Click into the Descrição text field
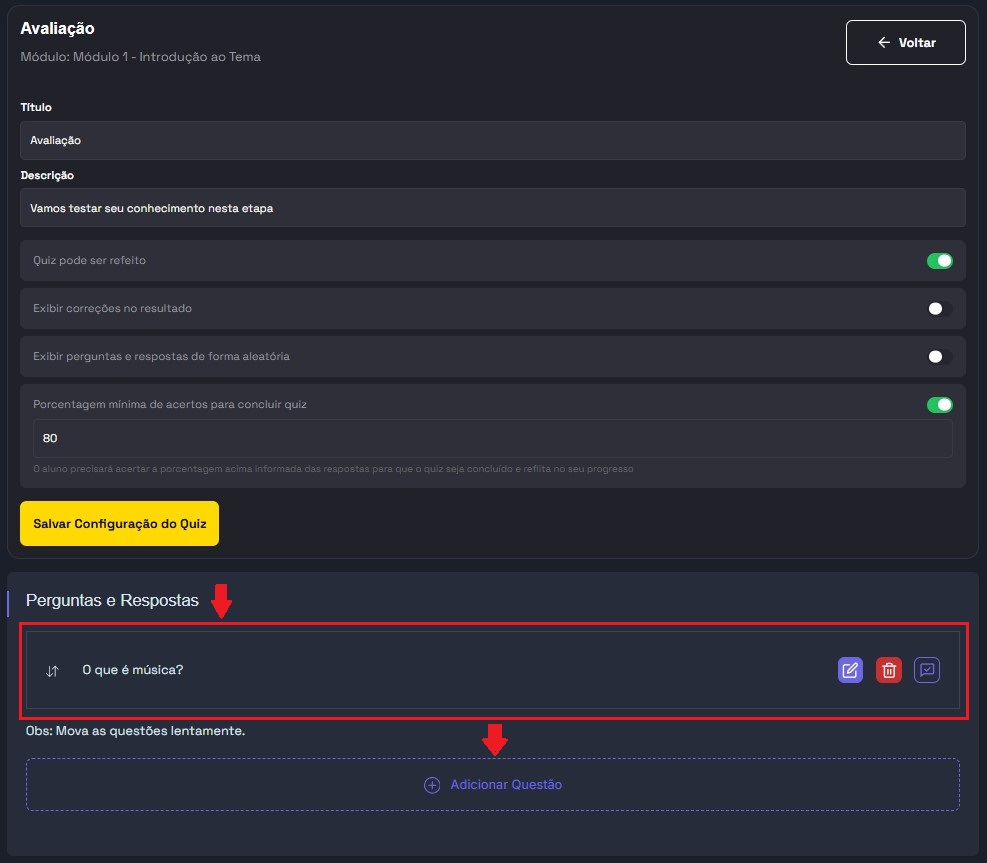The height and width of the screenshot is (863, 987). tap(492, 209)
